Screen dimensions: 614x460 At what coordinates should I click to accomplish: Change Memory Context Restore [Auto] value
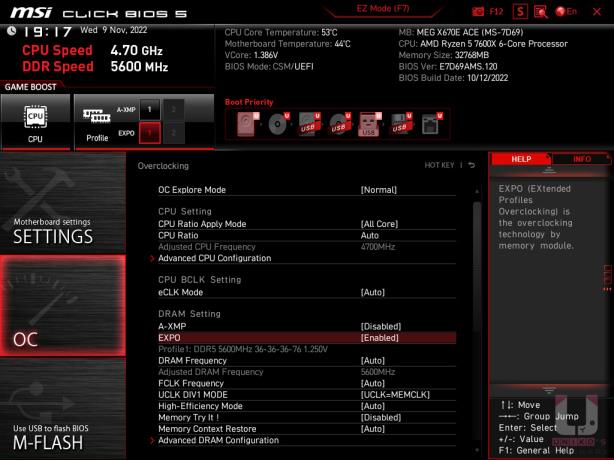(372, 429)
